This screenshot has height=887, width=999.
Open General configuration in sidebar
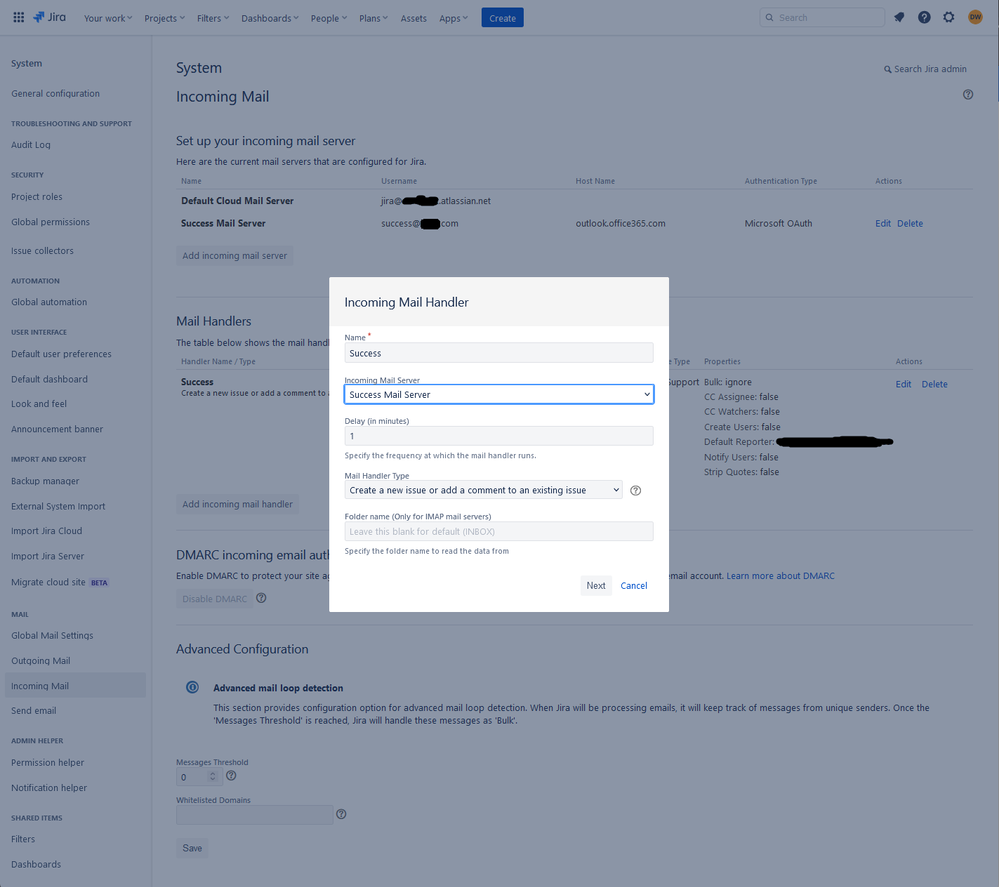coord(55,93)
